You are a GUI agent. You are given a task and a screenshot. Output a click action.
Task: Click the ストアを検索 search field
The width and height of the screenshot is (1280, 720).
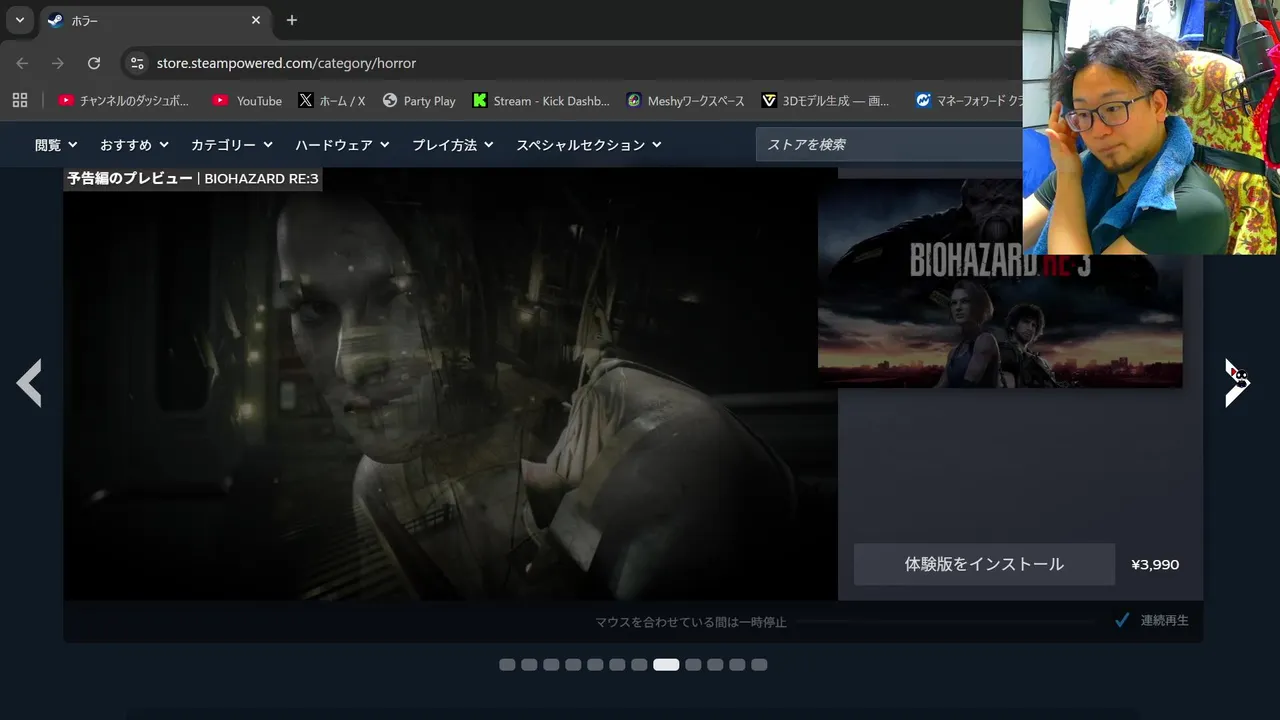pos(889,145)
